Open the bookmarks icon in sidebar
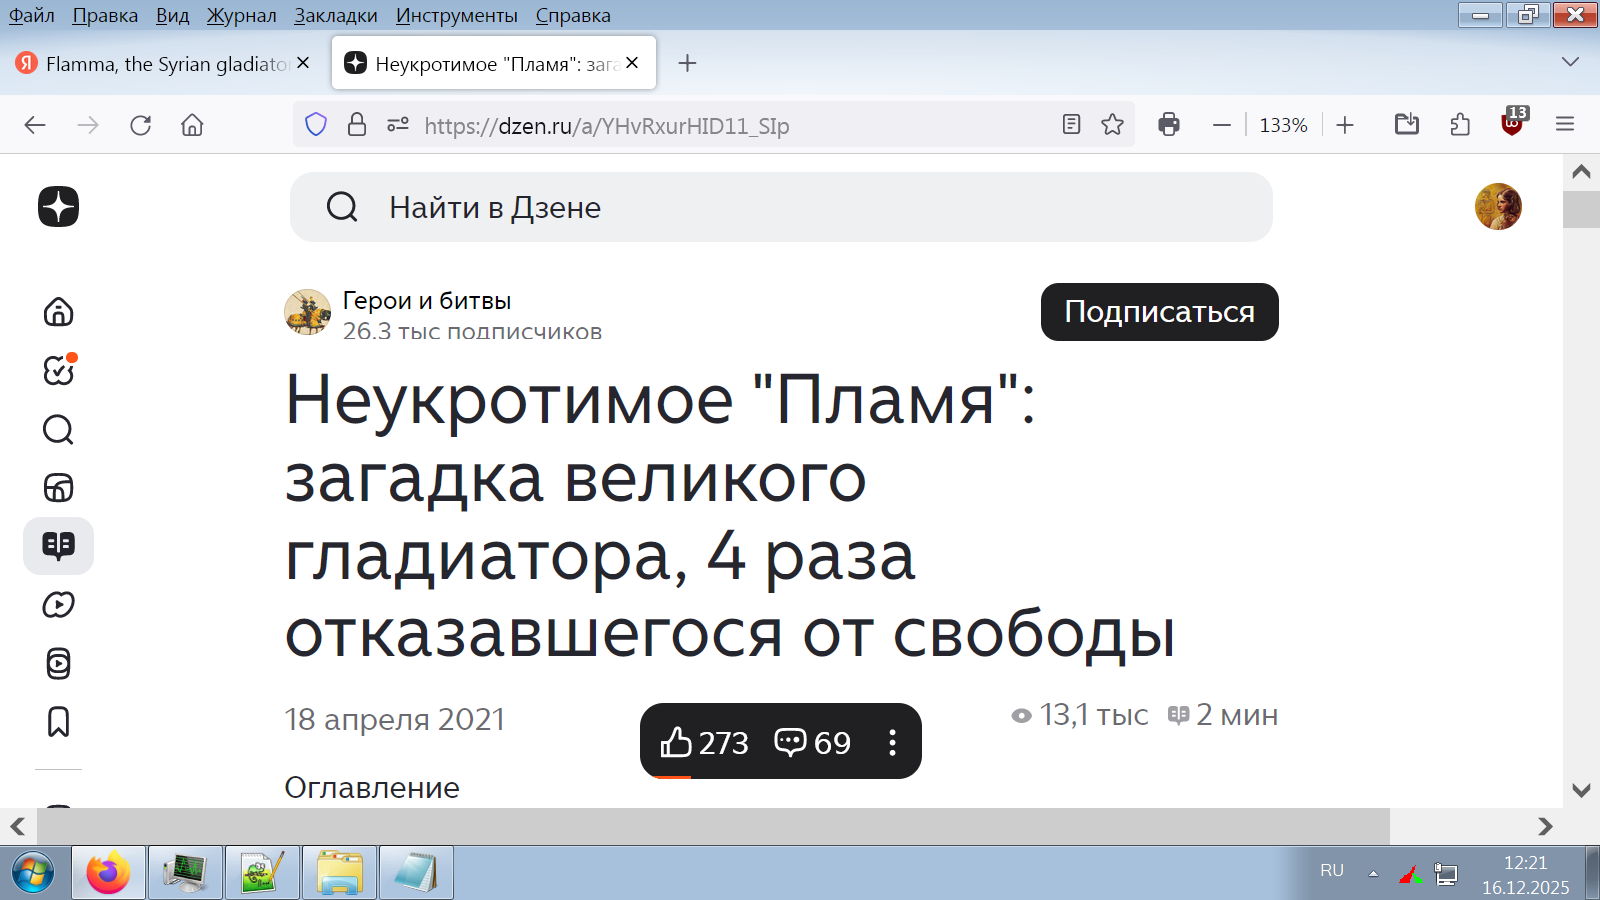This screenshot has width=1600, height=900. click(x=58, y=722)
